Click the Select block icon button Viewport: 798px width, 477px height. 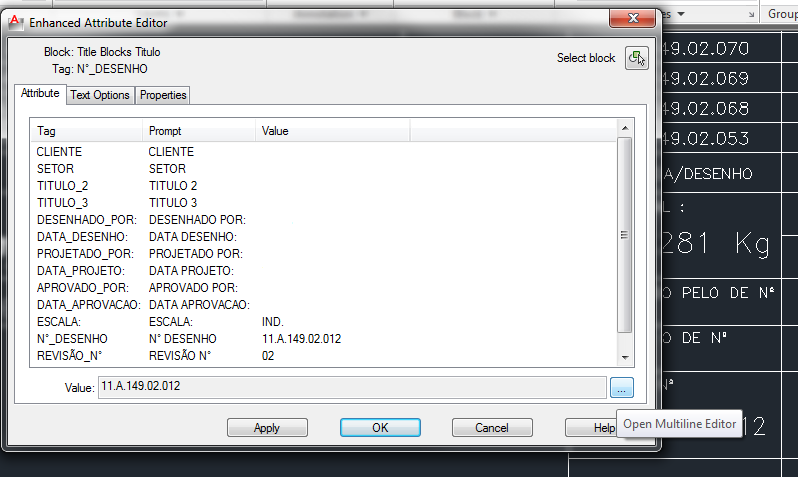click(x=637, y=58)
